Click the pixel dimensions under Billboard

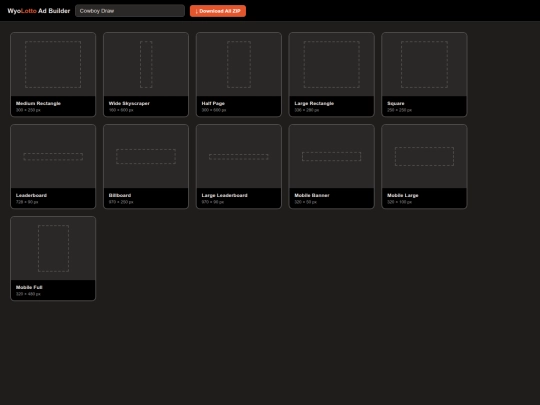tap(121, 202)
